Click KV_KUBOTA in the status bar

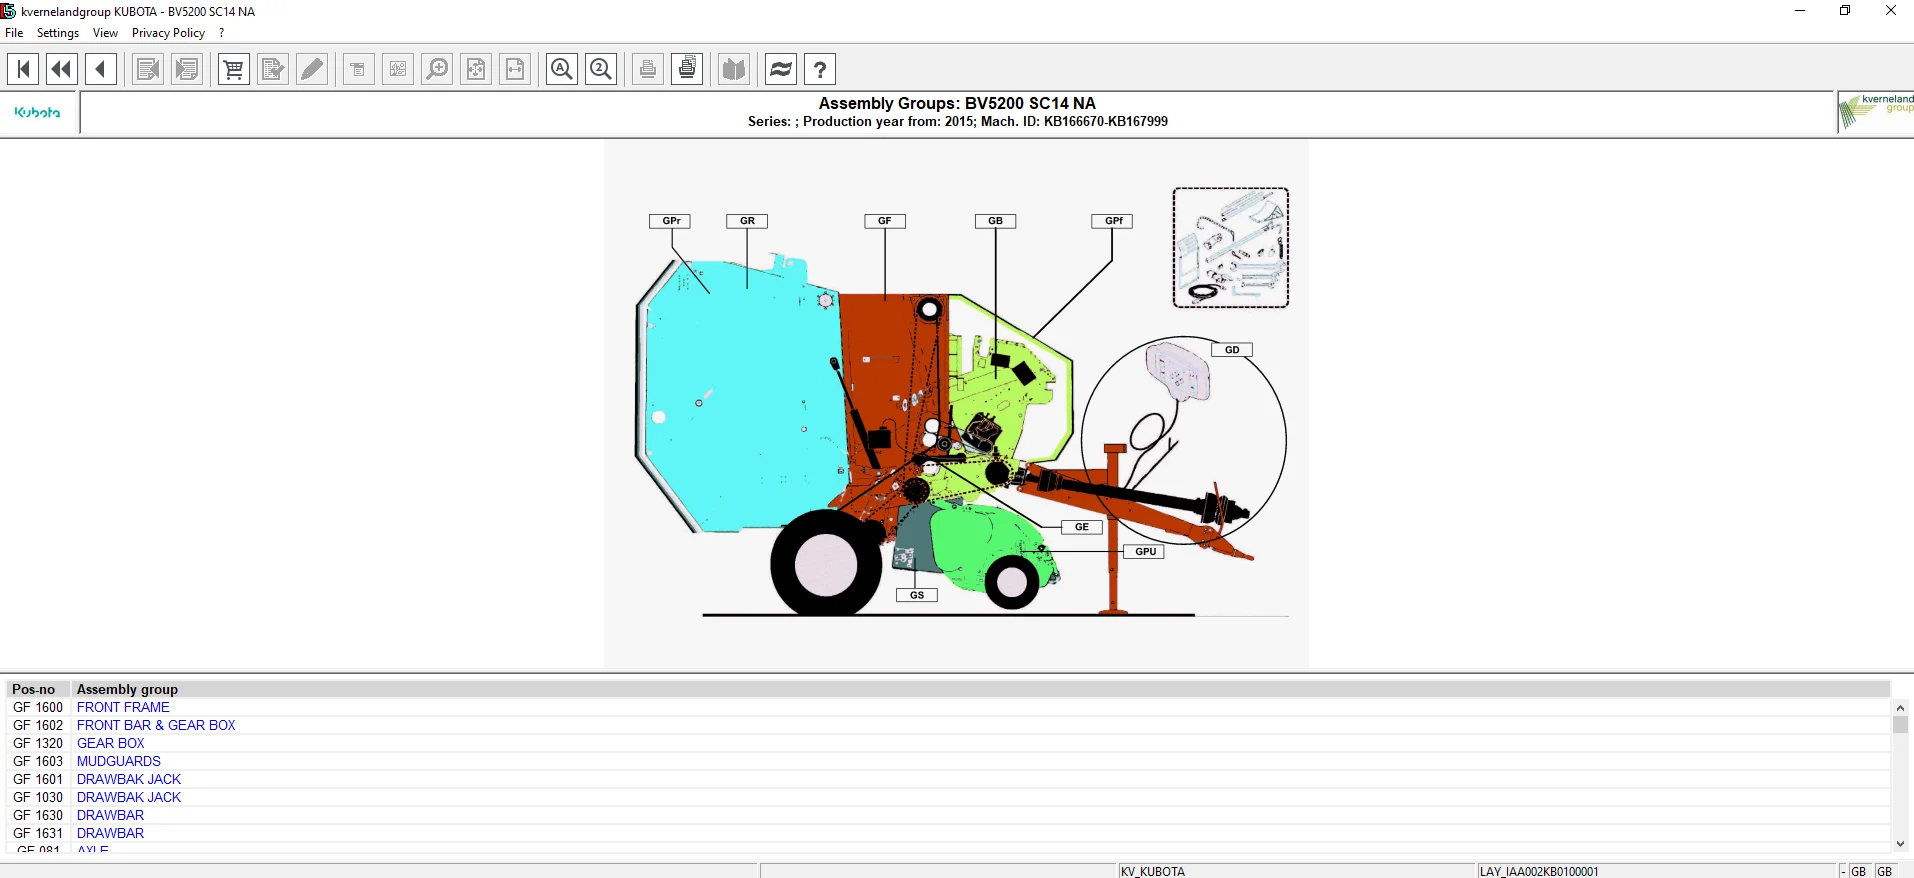(1153, 871)
